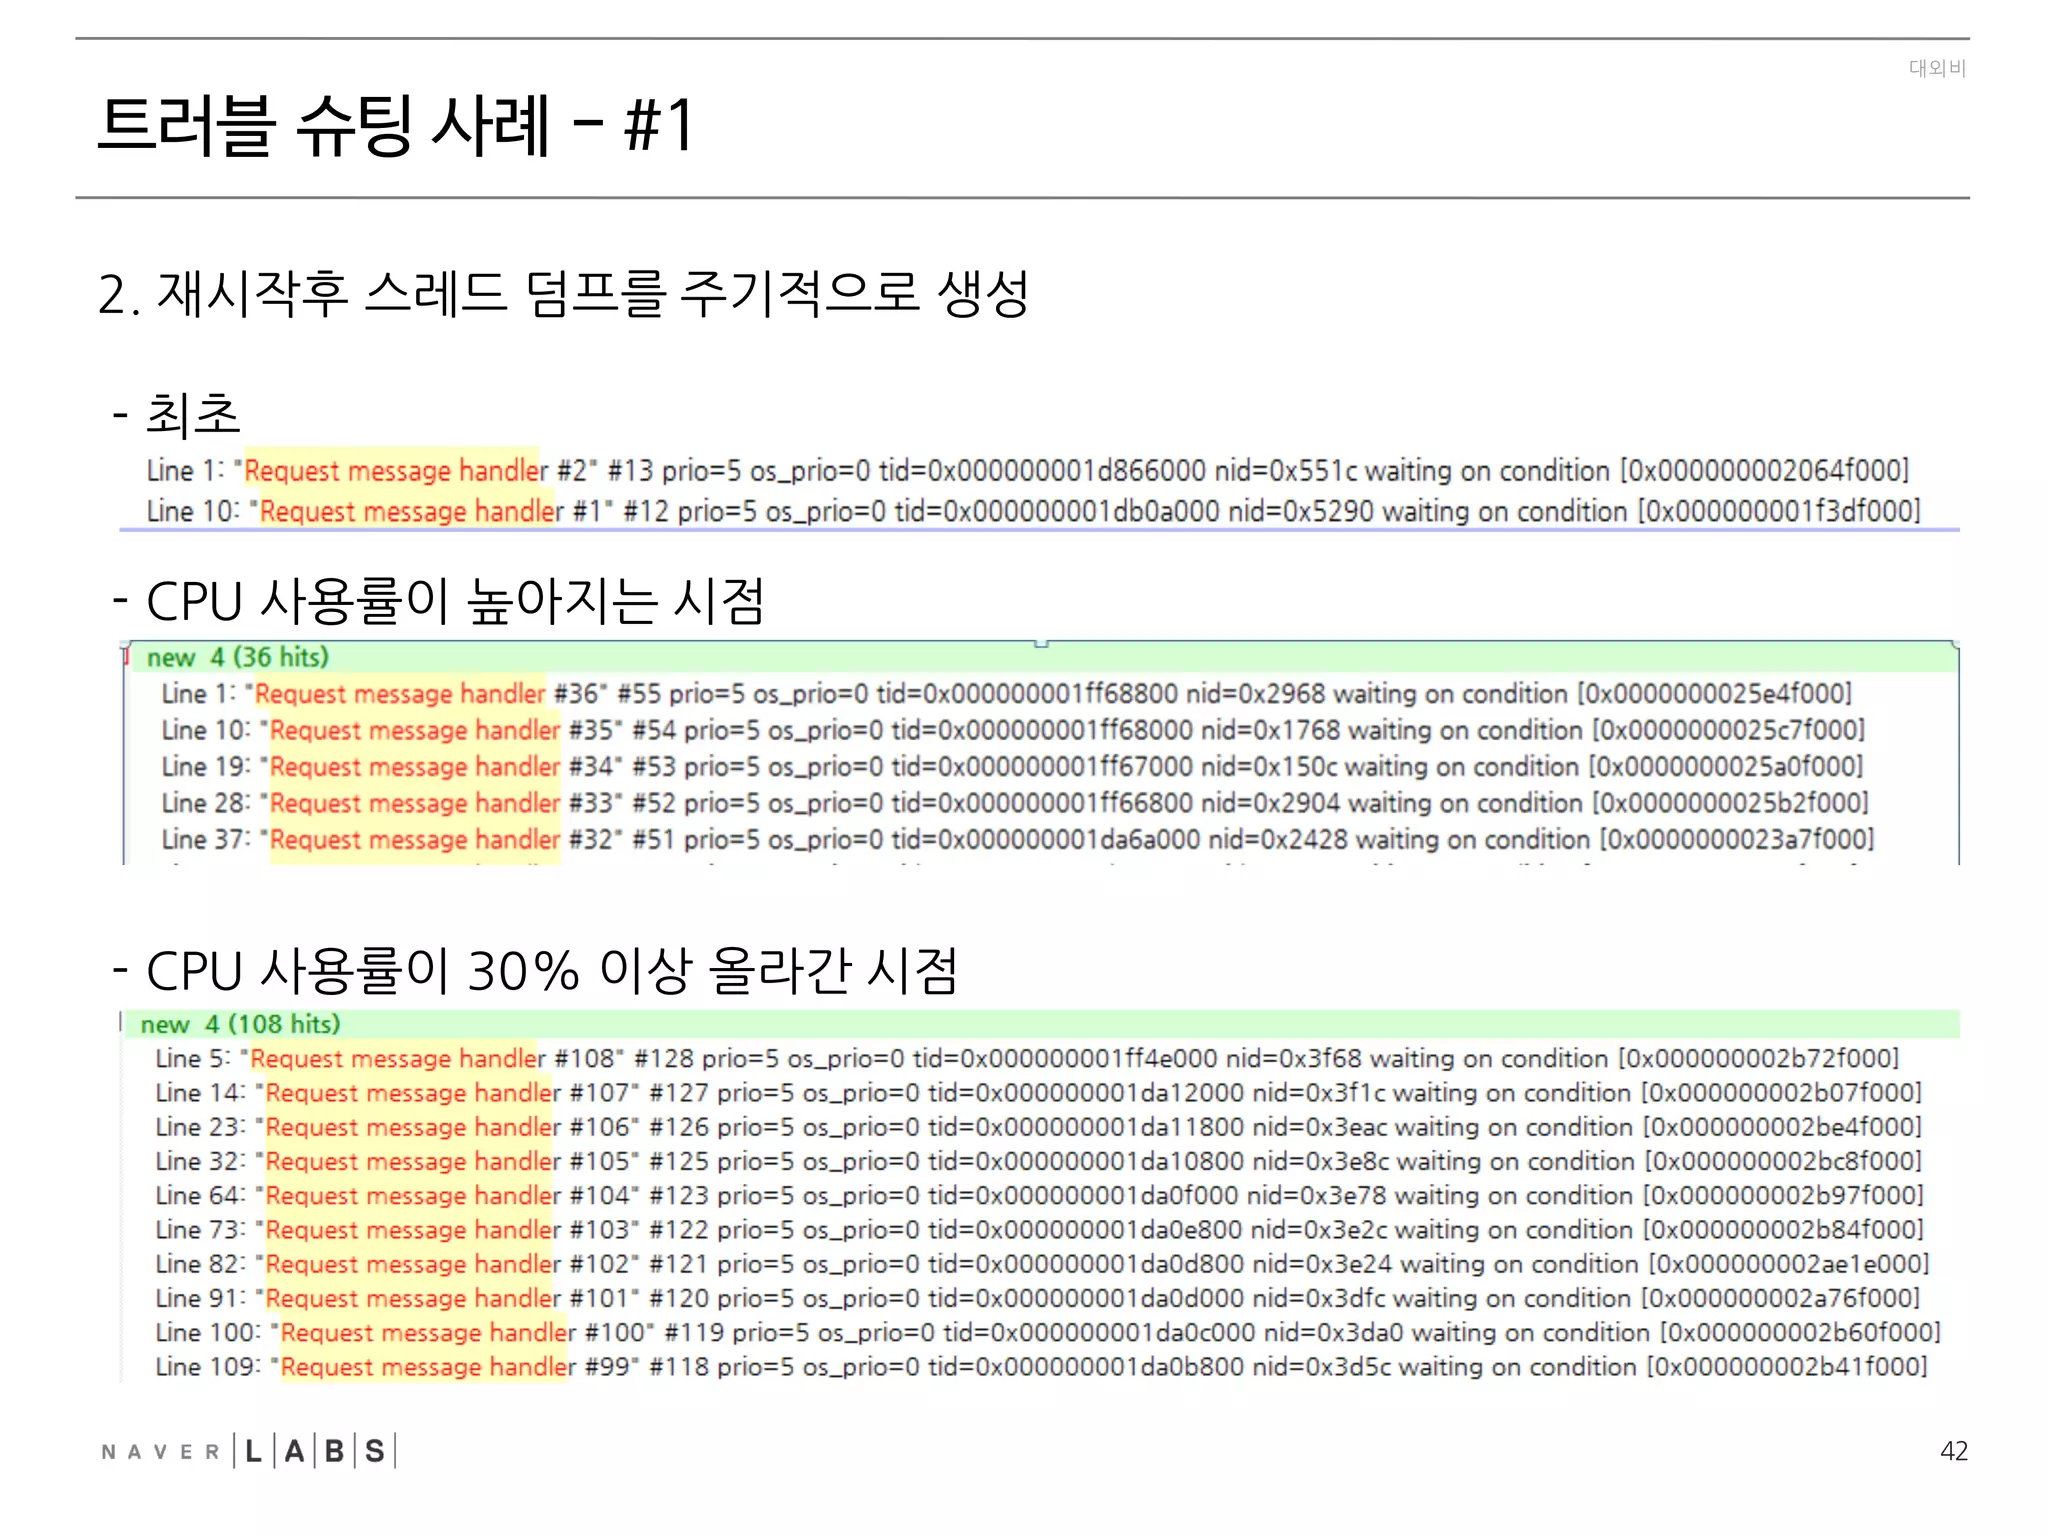
Task: Select the heading '2. 재시작후 스레드 덤프를 주기적으로 생성'
Action: click(x=563, y=294)
